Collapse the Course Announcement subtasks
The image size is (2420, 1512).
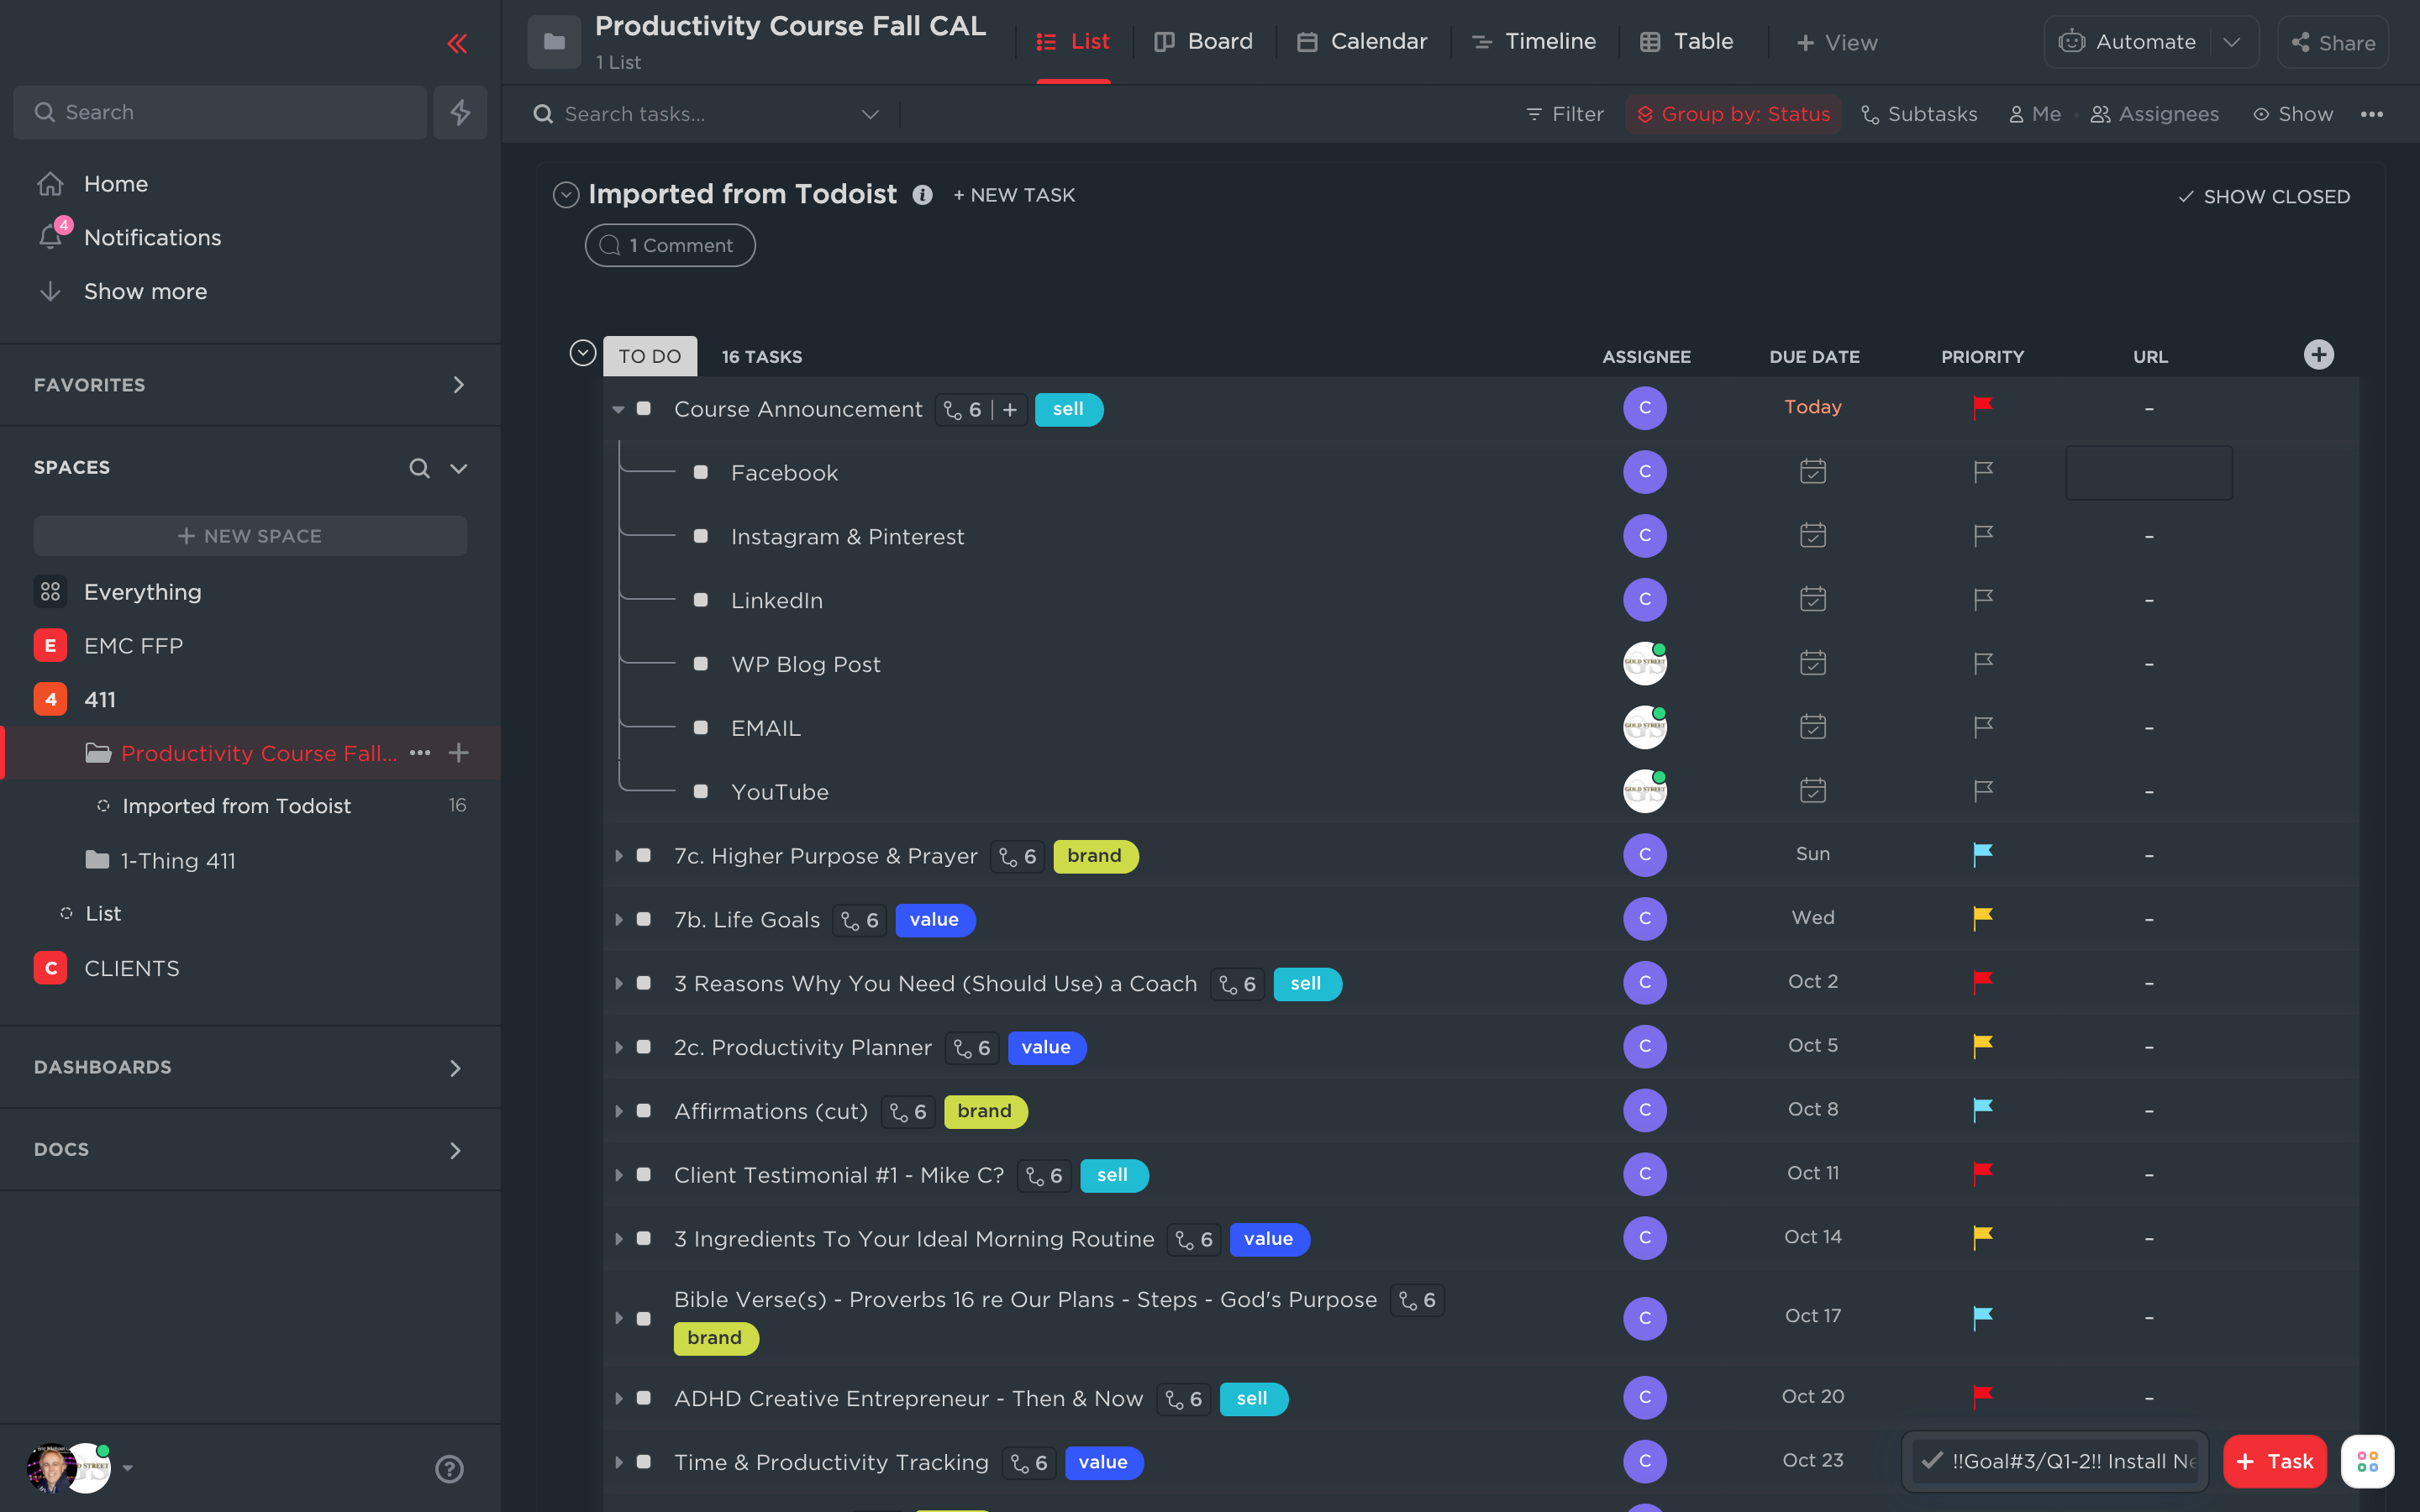(618, 409)
